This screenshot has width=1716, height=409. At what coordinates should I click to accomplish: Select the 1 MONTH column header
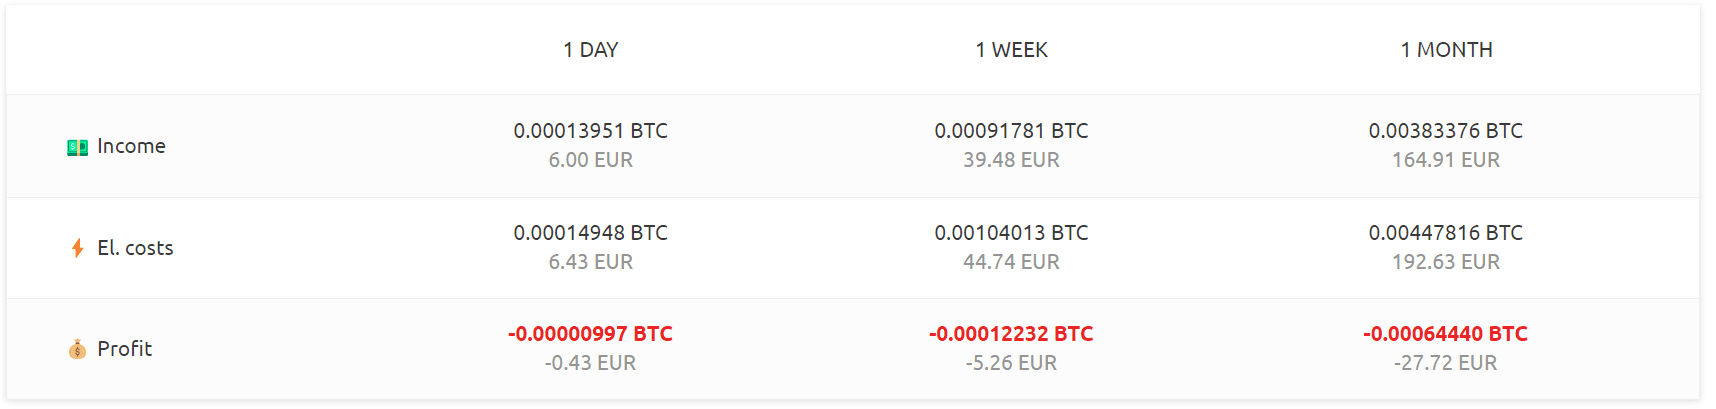point(1446,50)
